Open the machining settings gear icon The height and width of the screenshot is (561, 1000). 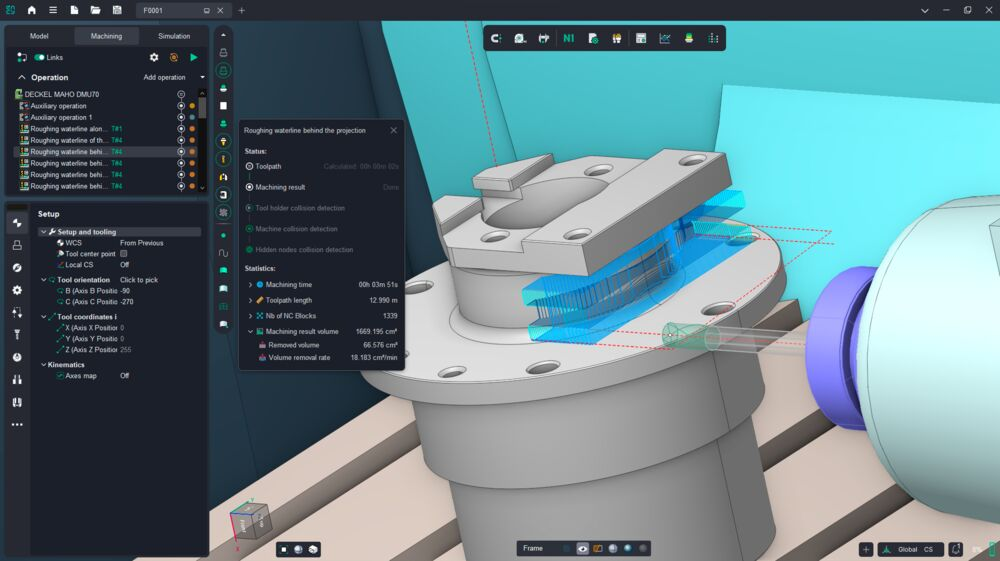point(154,57)
